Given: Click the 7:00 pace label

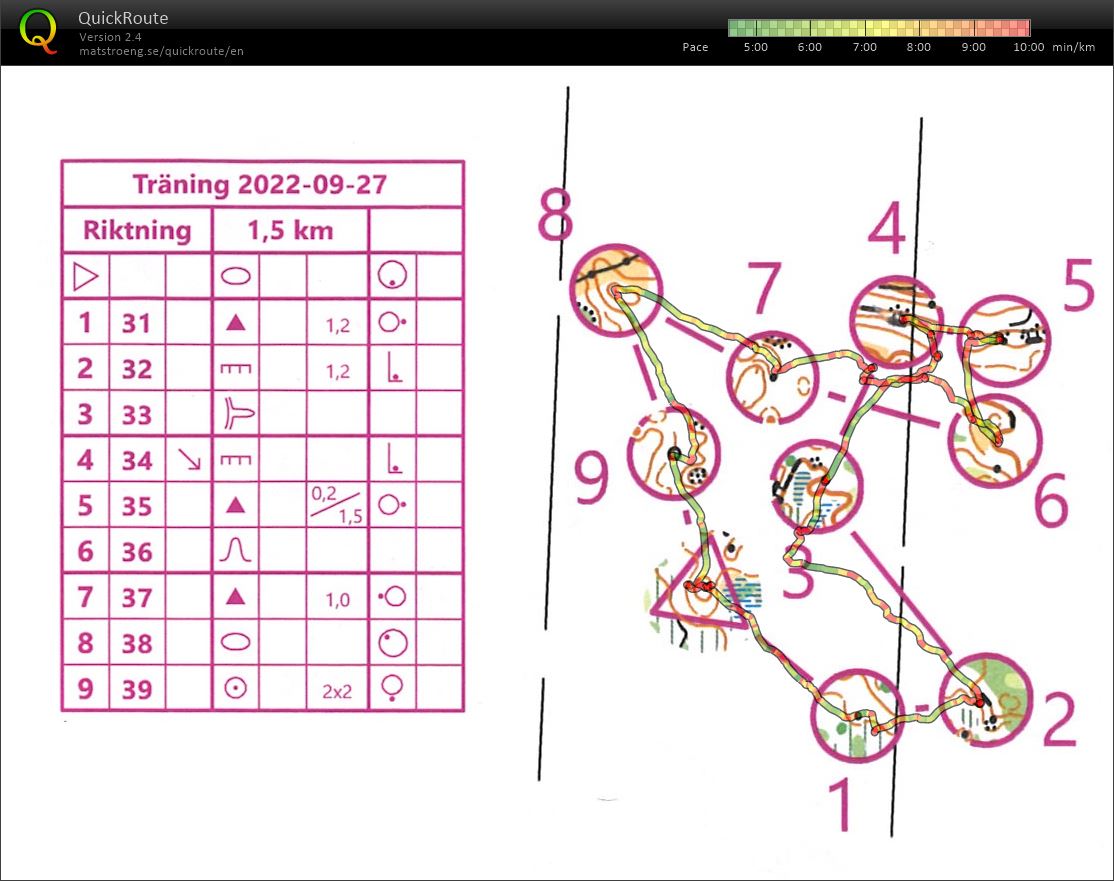Looking at the screenshot, I should (865, 47).
